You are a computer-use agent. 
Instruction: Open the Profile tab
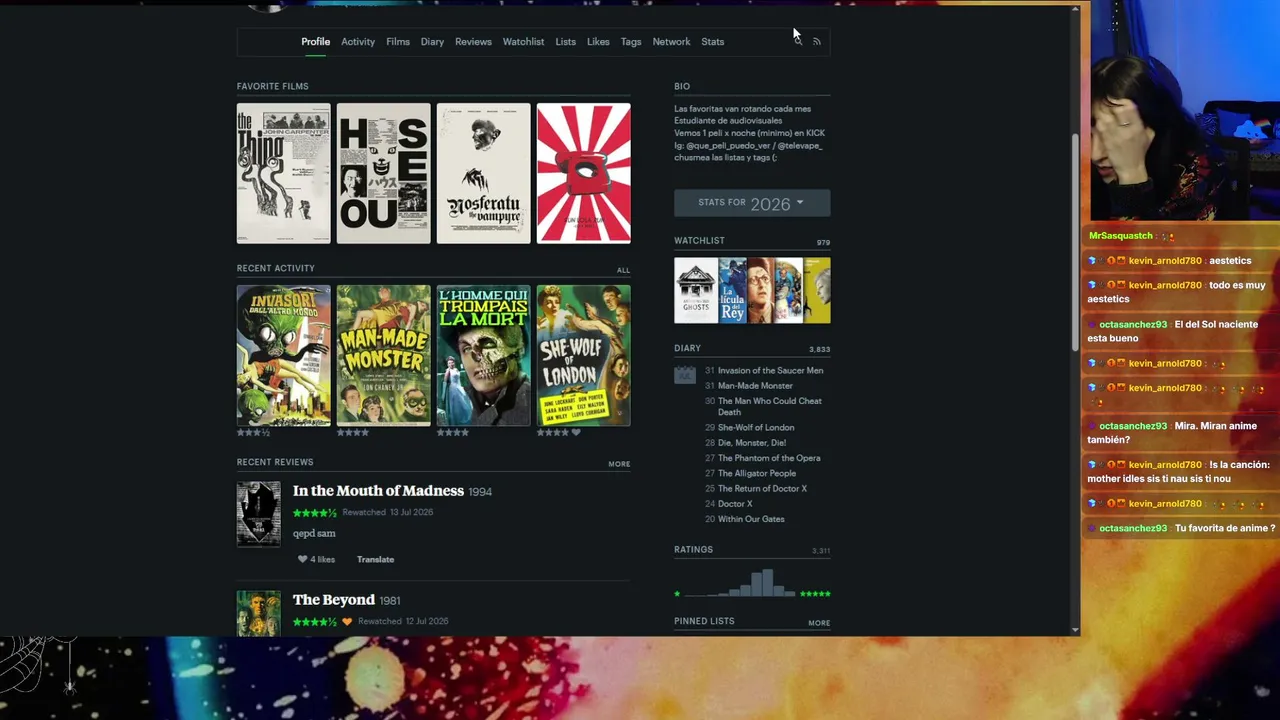tap(316, 42)
